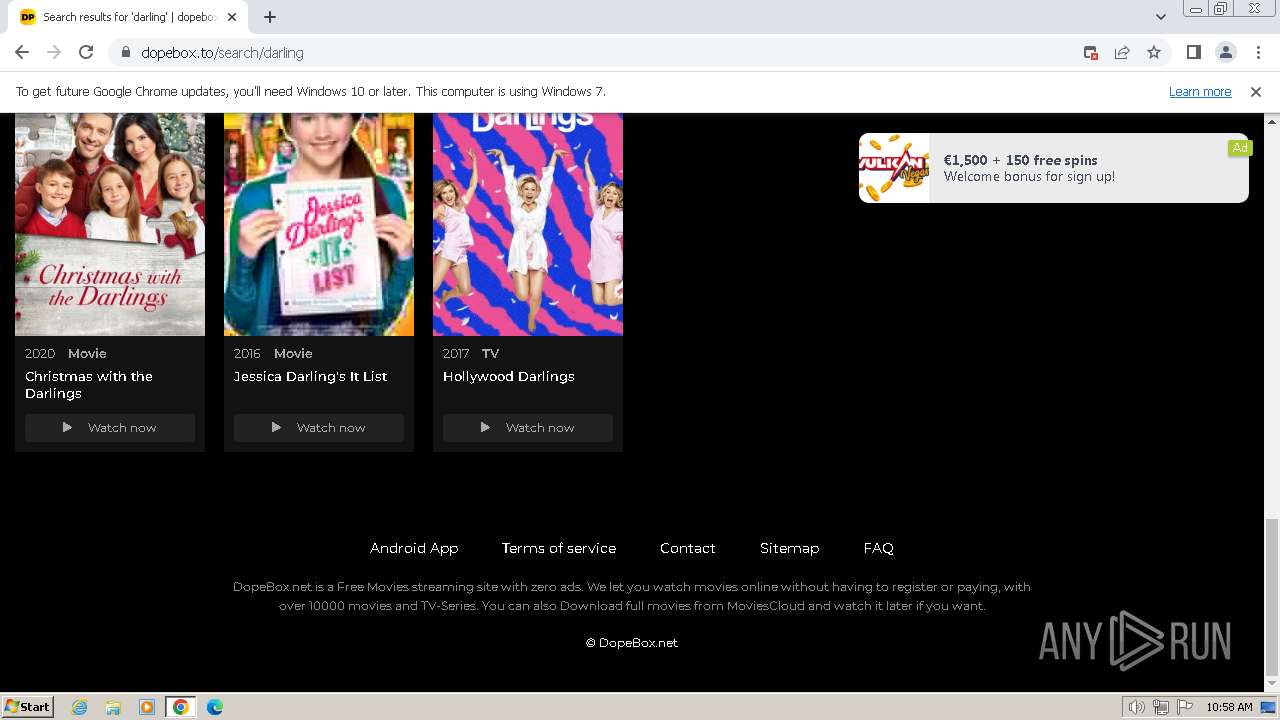The height and width of the screenshot is (720, 1280).
Task: Click the green Ad label badge
Action: (1240, 148)
